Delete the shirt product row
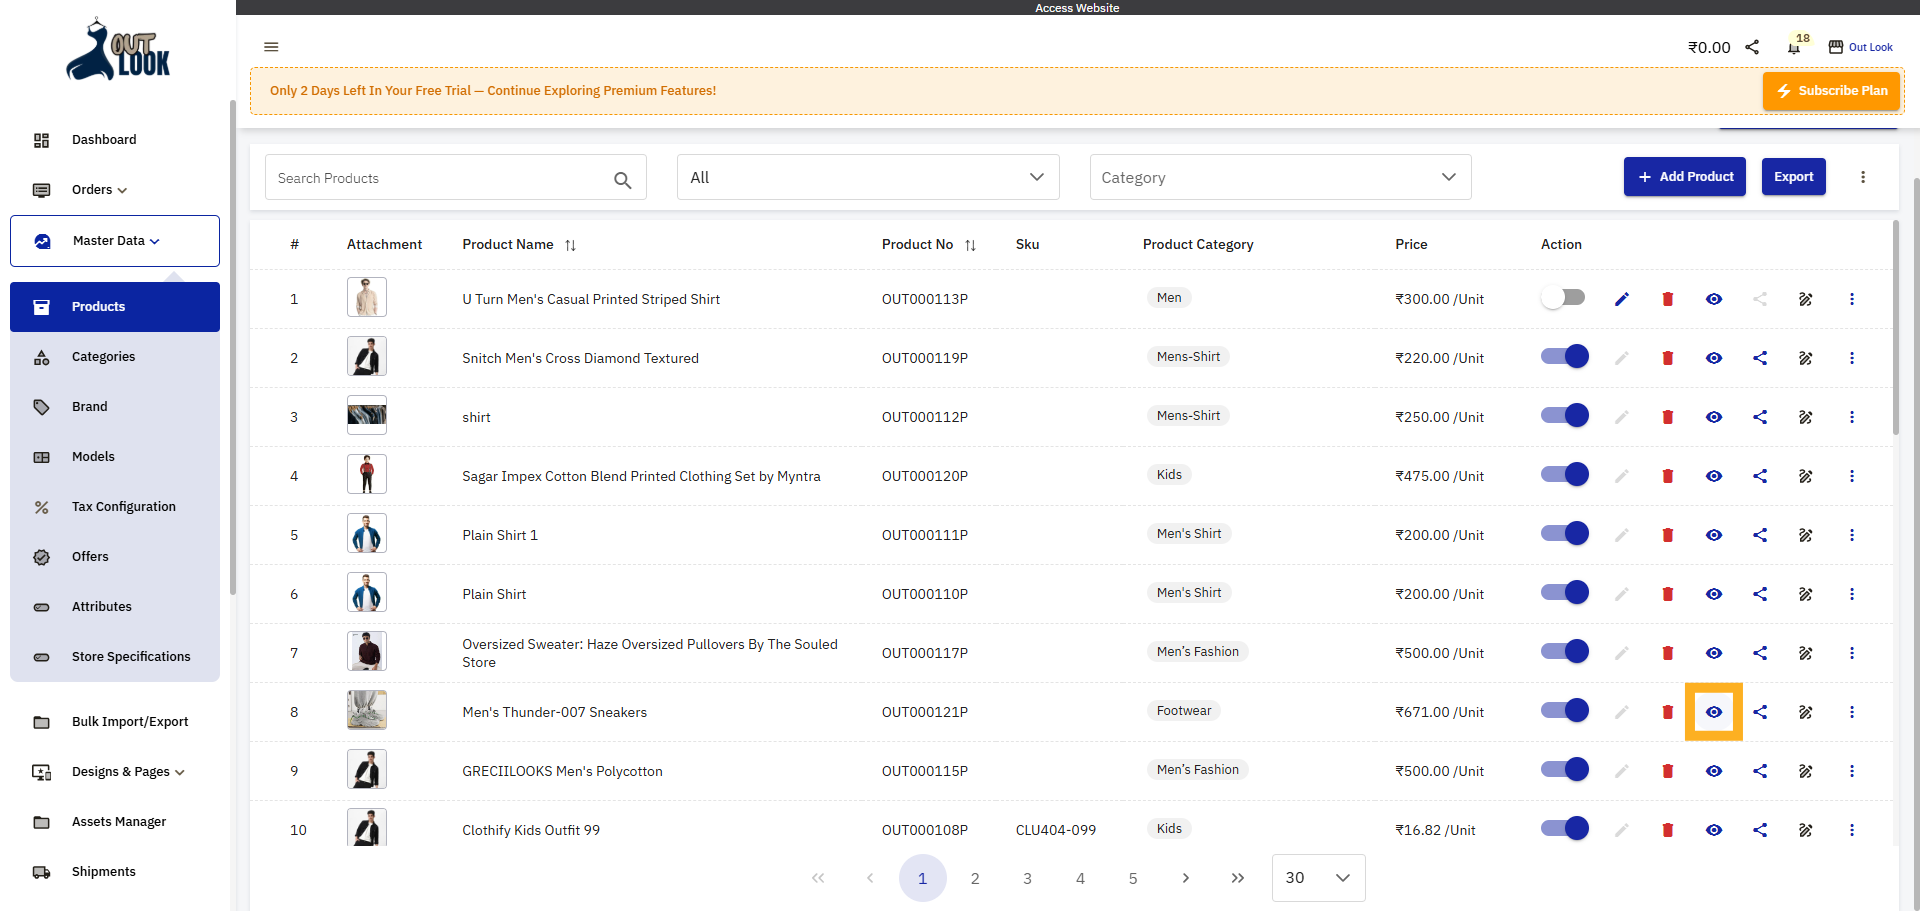The image size is (1920, 911). point(1667,417)
